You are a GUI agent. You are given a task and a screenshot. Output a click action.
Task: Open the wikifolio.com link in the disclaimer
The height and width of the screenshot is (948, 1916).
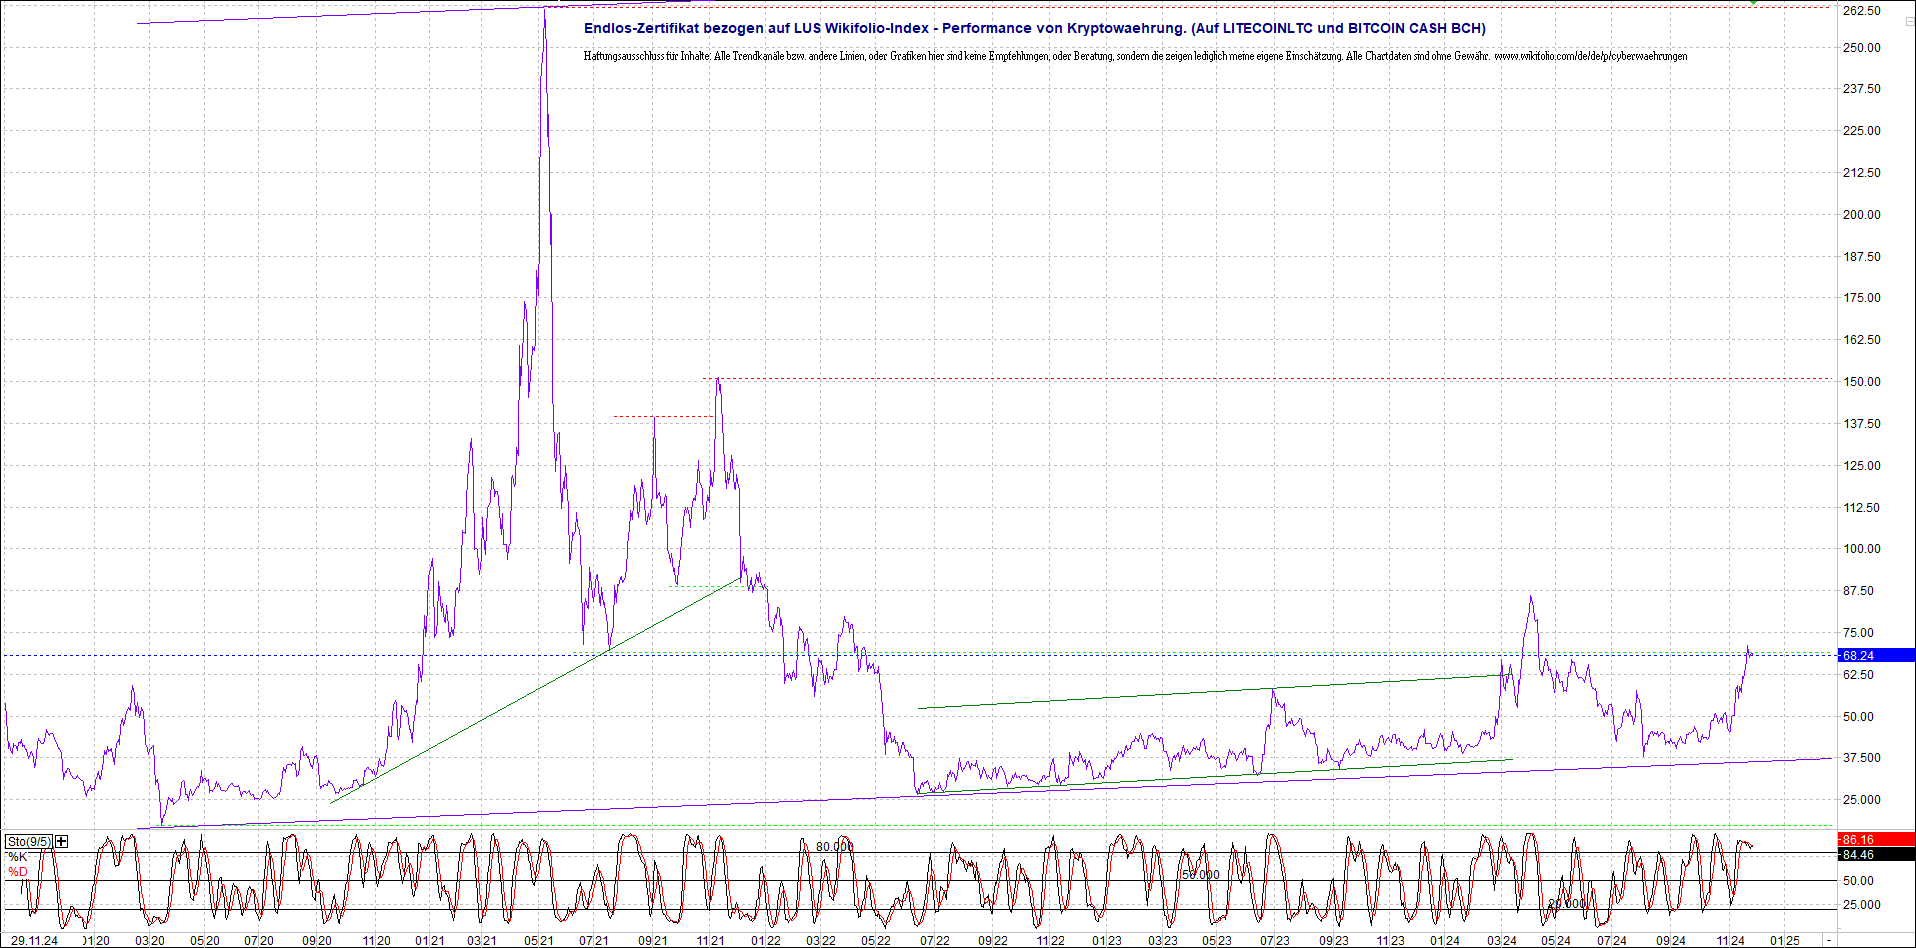pyautogui.click(x=1590, y=56)
